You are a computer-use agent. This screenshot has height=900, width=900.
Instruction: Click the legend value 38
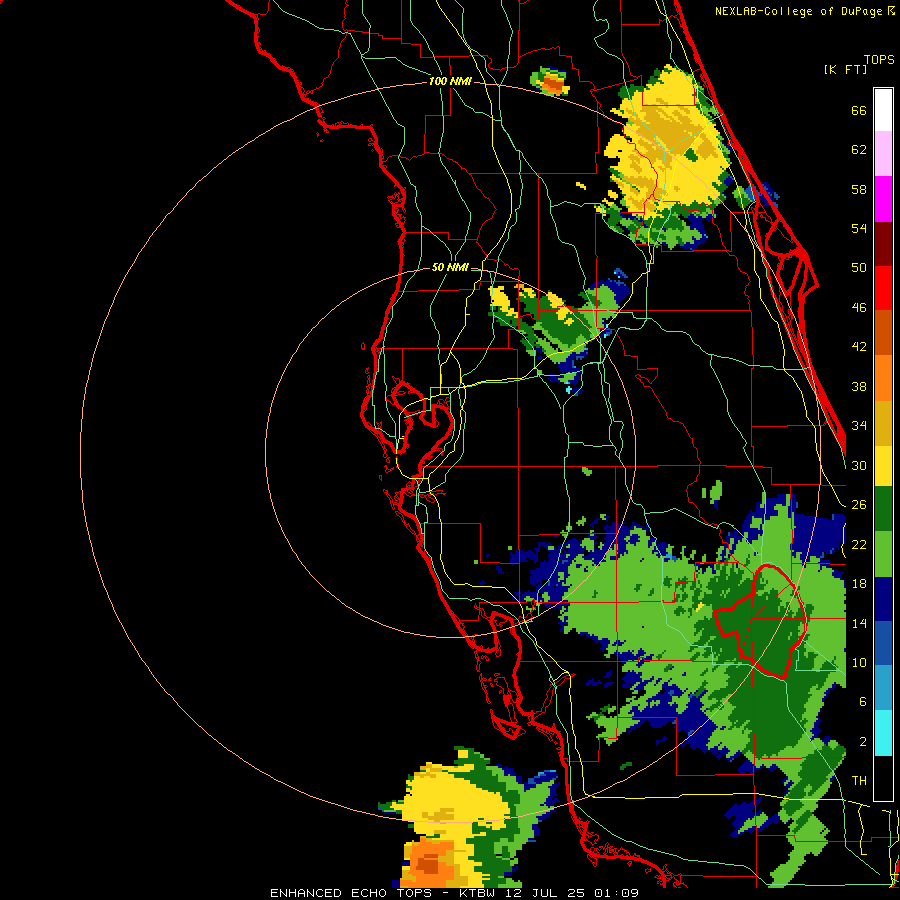(x=859, y=387)
